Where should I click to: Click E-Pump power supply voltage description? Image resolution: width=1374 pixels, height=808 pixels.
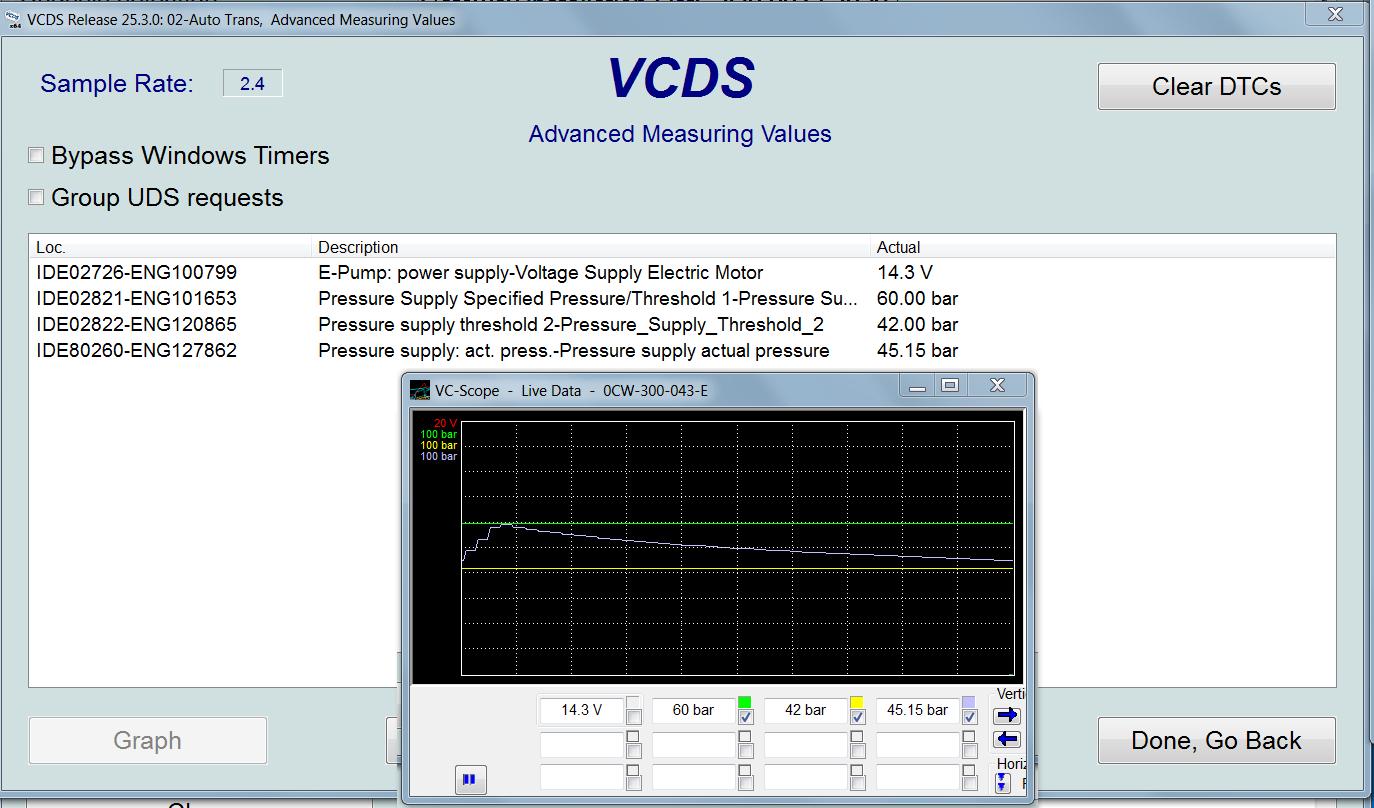540,272
